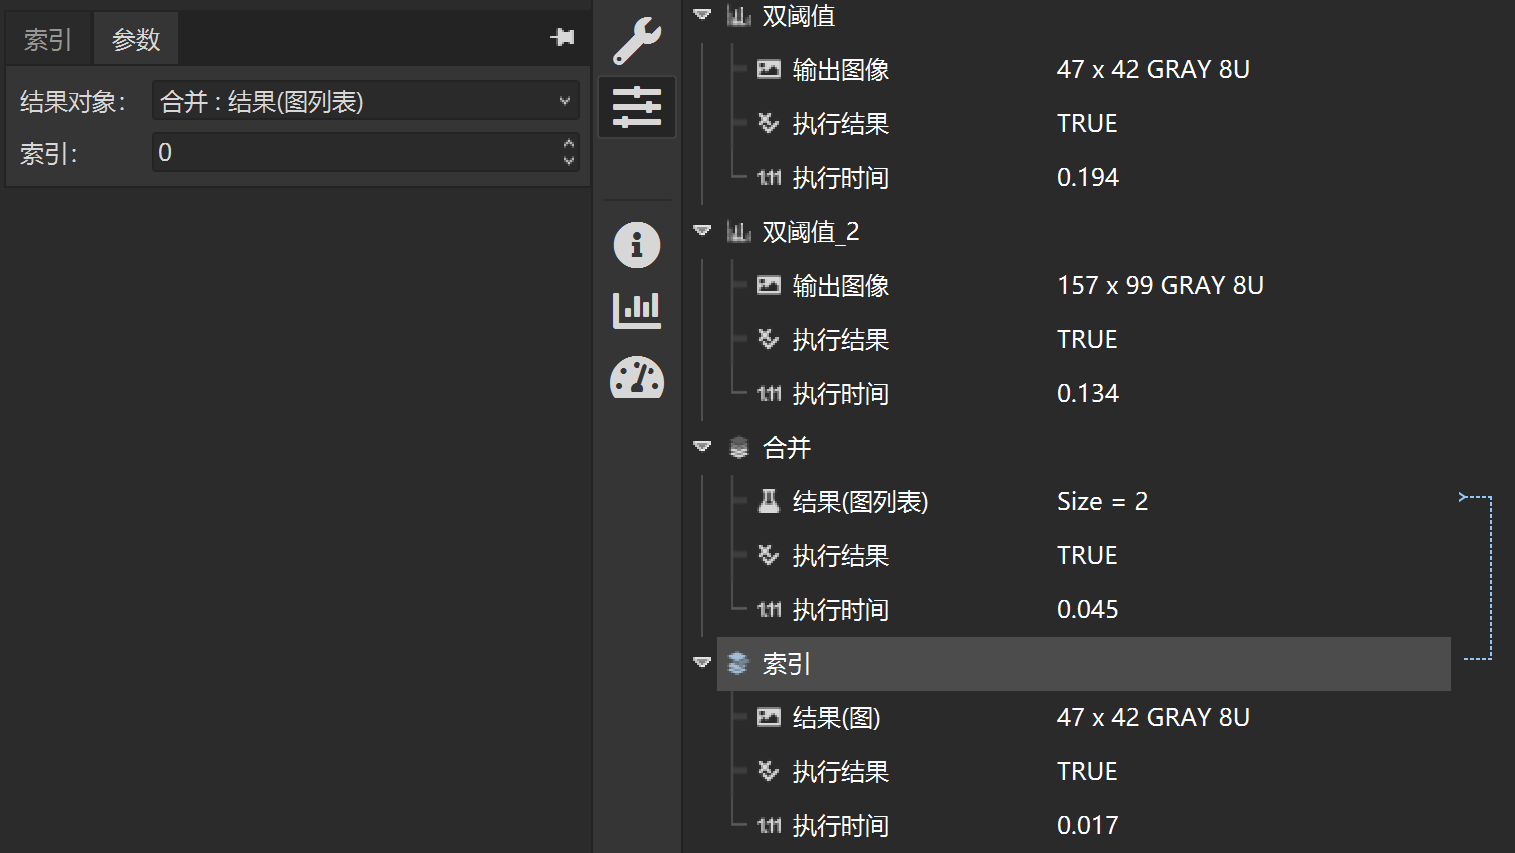Viewport: 1515px width, 853px height.
Task: Select 输出图像 row under 双阈值_2
Action: coord(840,286)
